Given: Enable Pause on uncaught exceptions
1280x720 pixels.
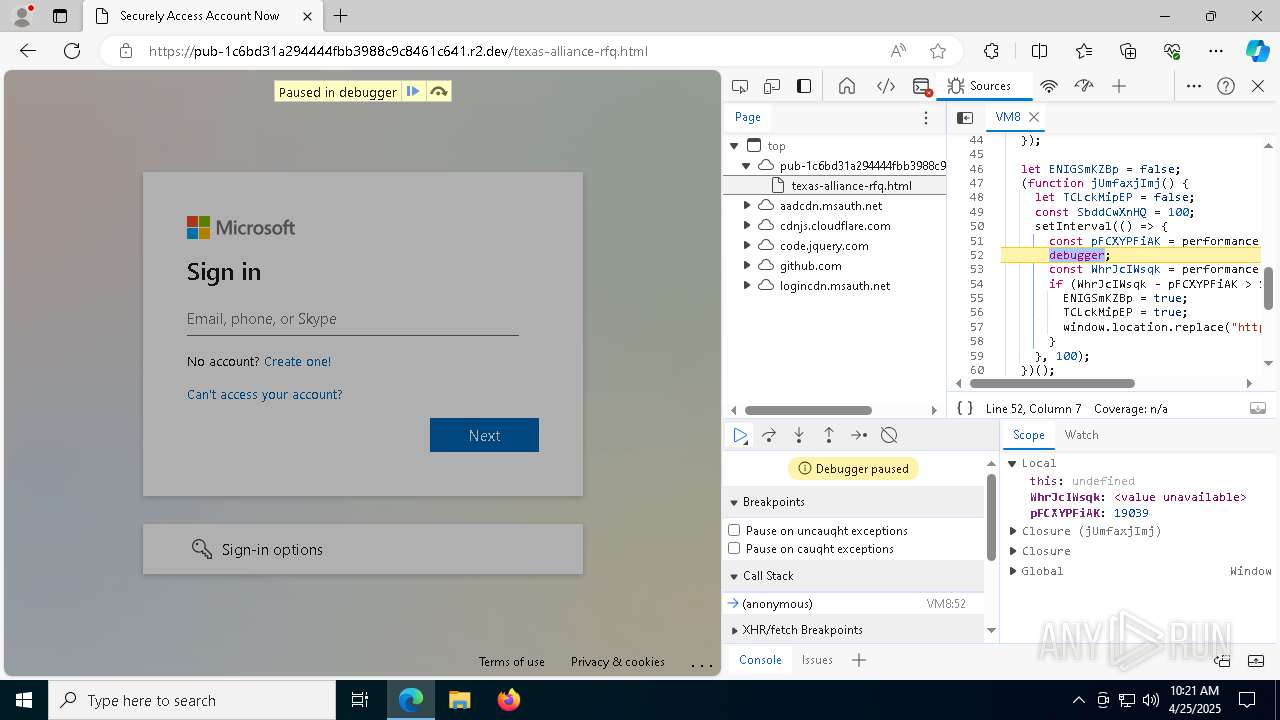Looking at the screenshot, I should coord(734,530).
